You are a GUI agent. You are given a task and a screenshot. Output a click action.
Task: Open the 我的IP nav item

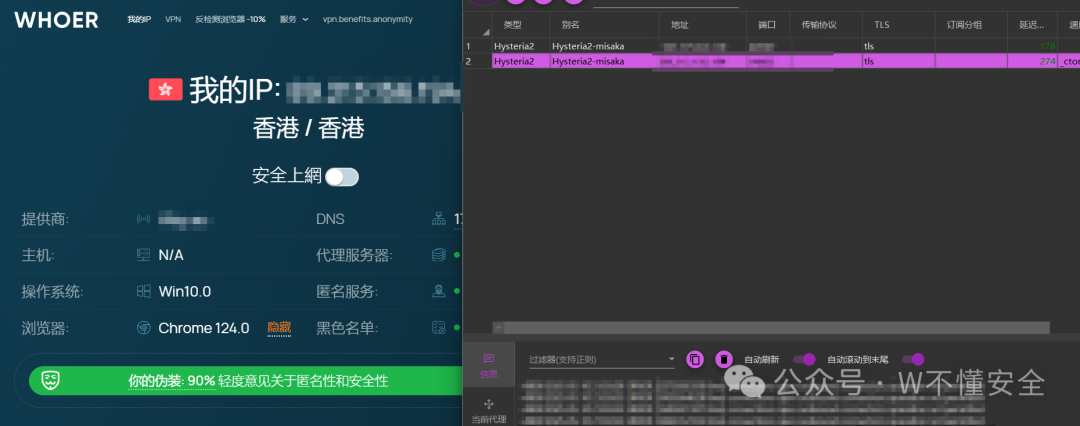click(x=139, y=19)
